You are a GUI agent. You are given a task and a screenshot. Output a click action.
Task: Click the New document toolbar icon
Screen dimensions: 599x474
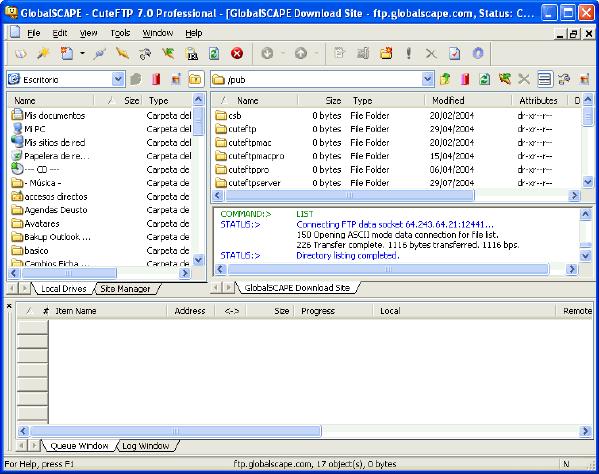(x=67, y=54)
